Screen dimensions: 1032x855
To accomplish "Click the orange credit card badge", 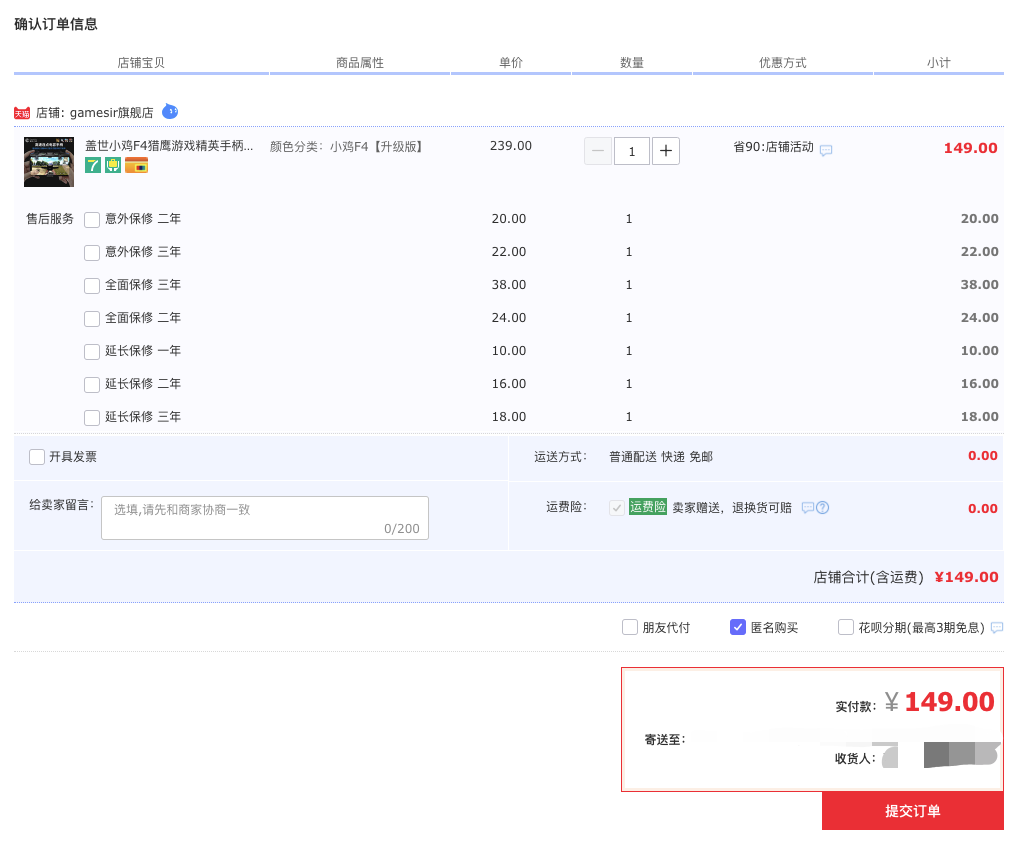I will pos(136,165).
